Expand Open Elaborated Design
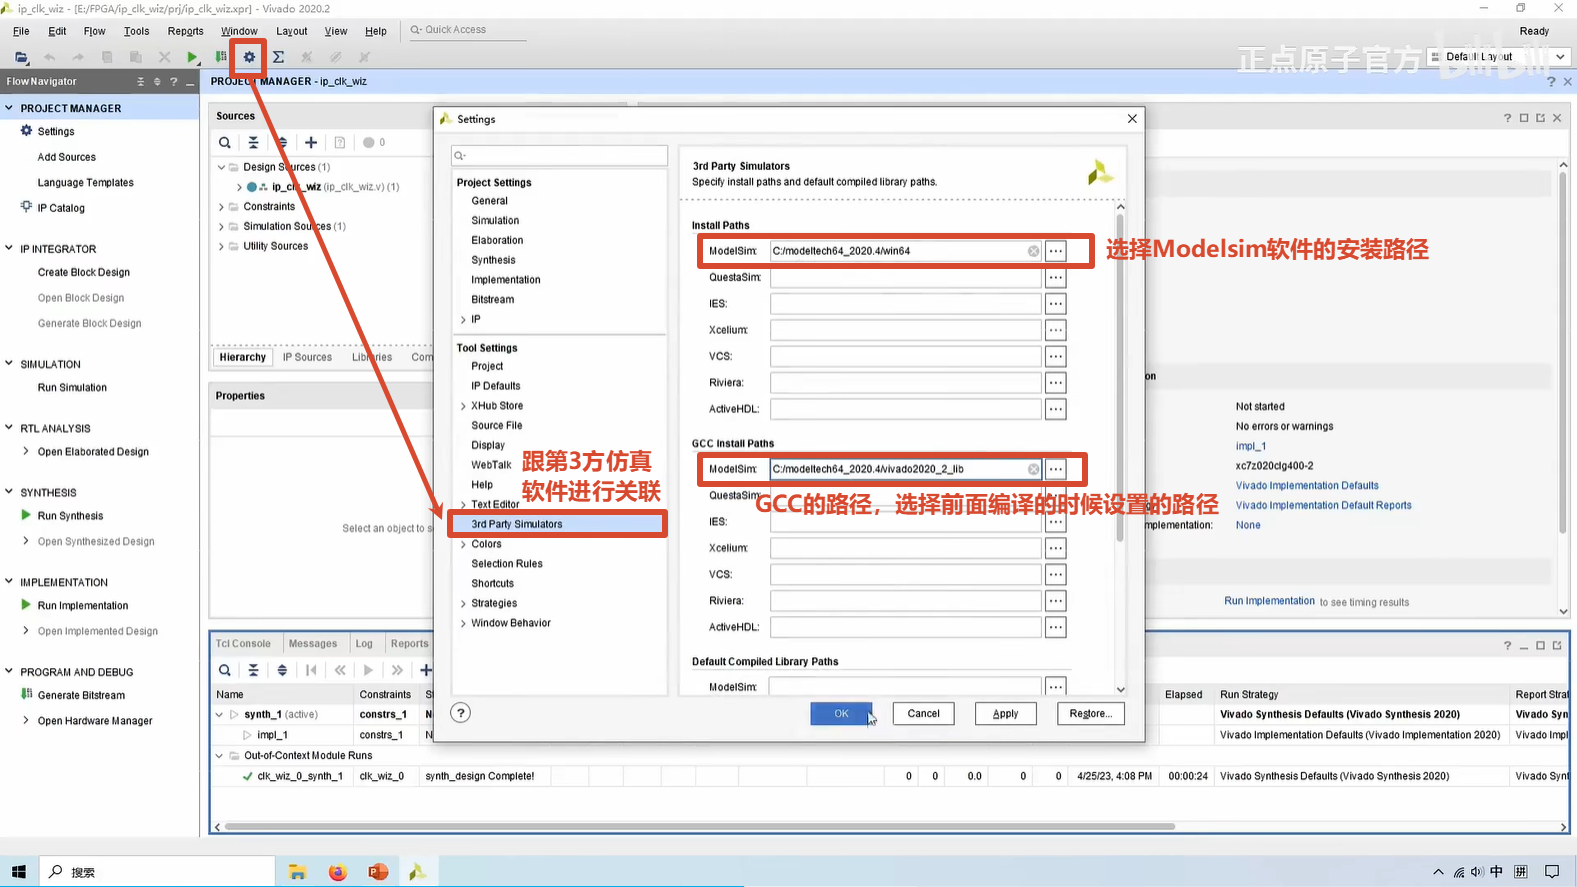This screenshot has width=1577, height=887. pos(26,451)
